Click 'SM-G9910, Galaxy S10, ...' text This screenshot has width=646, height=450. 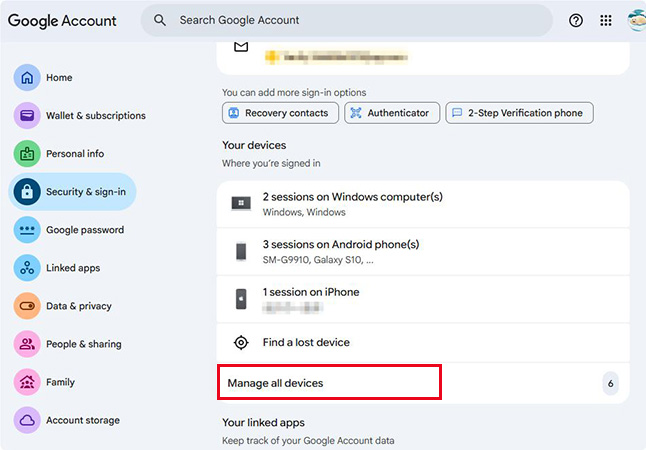click(318, 260)
